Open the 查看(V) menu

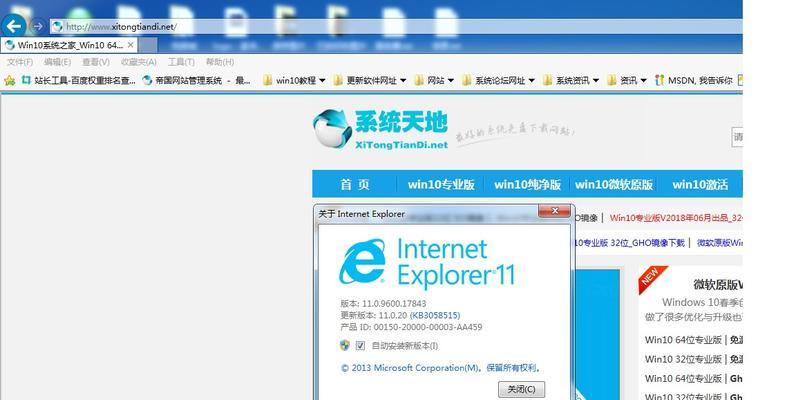pos(96,62)
